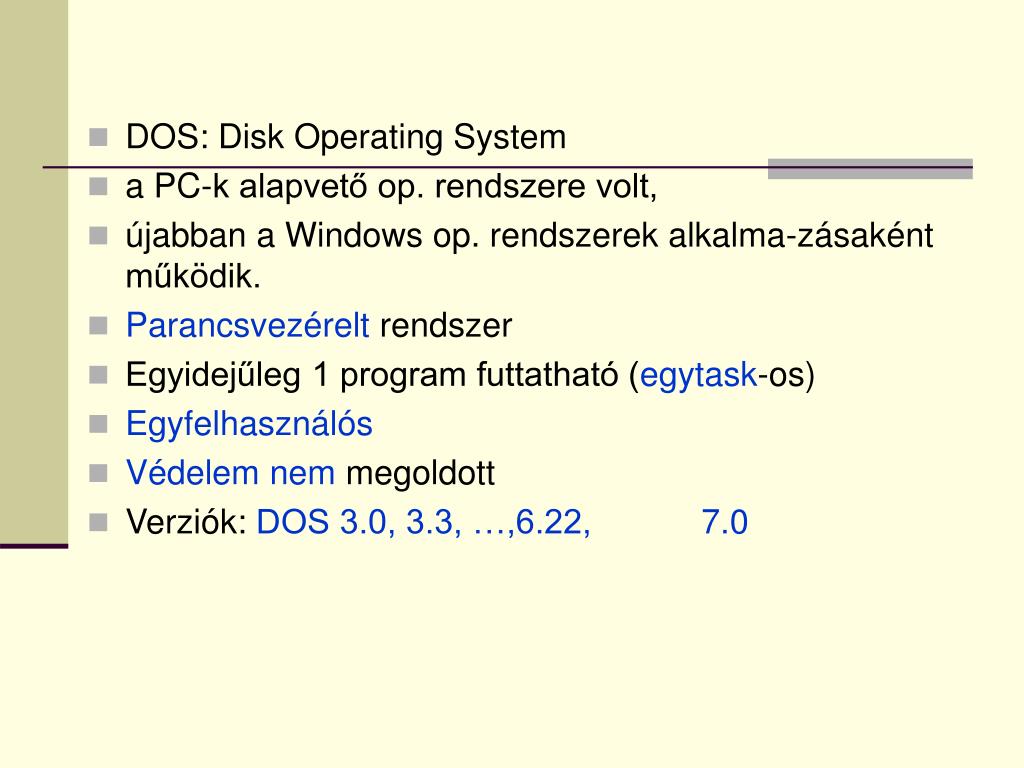The image size is (1024, 768).
Task: Click the blue 'DOS 3.0, 3.3' versions text
Action: [x=359, y=522]
